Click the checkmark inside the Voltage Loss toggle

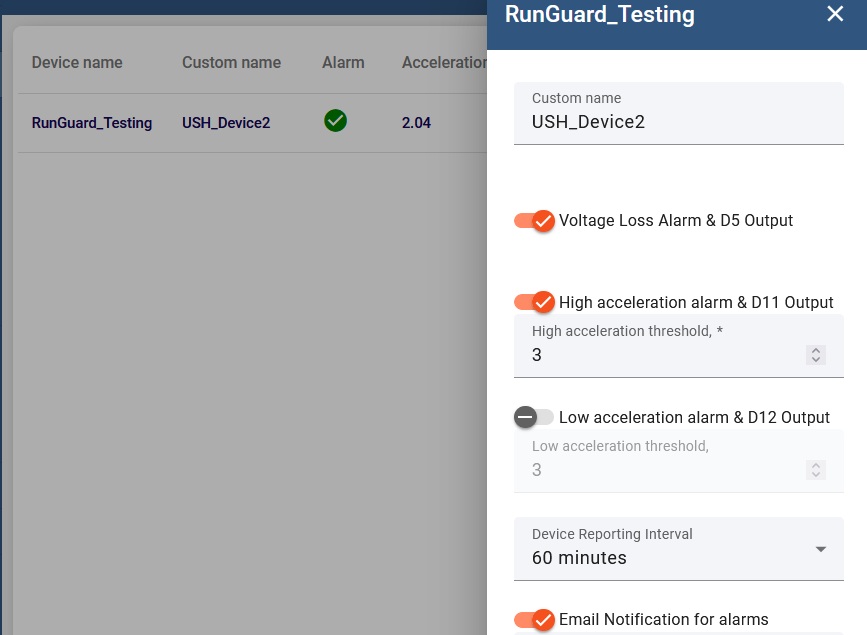543,220
